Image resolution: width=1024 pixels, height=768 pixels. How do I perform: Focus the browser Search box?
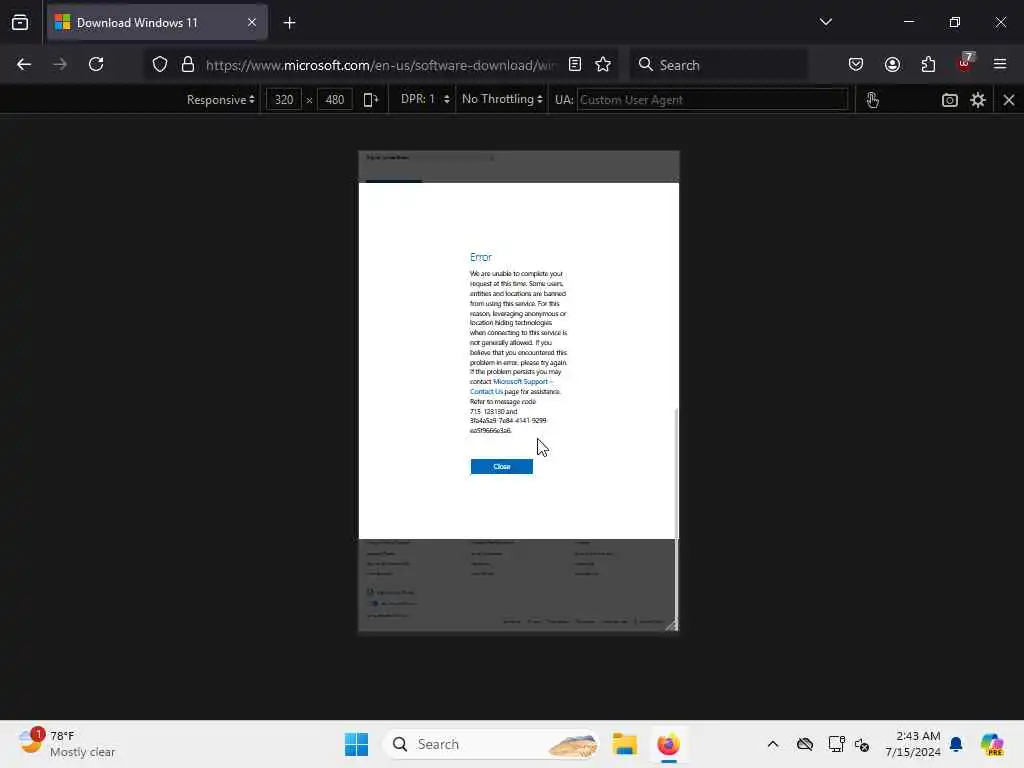coord(718,65)
